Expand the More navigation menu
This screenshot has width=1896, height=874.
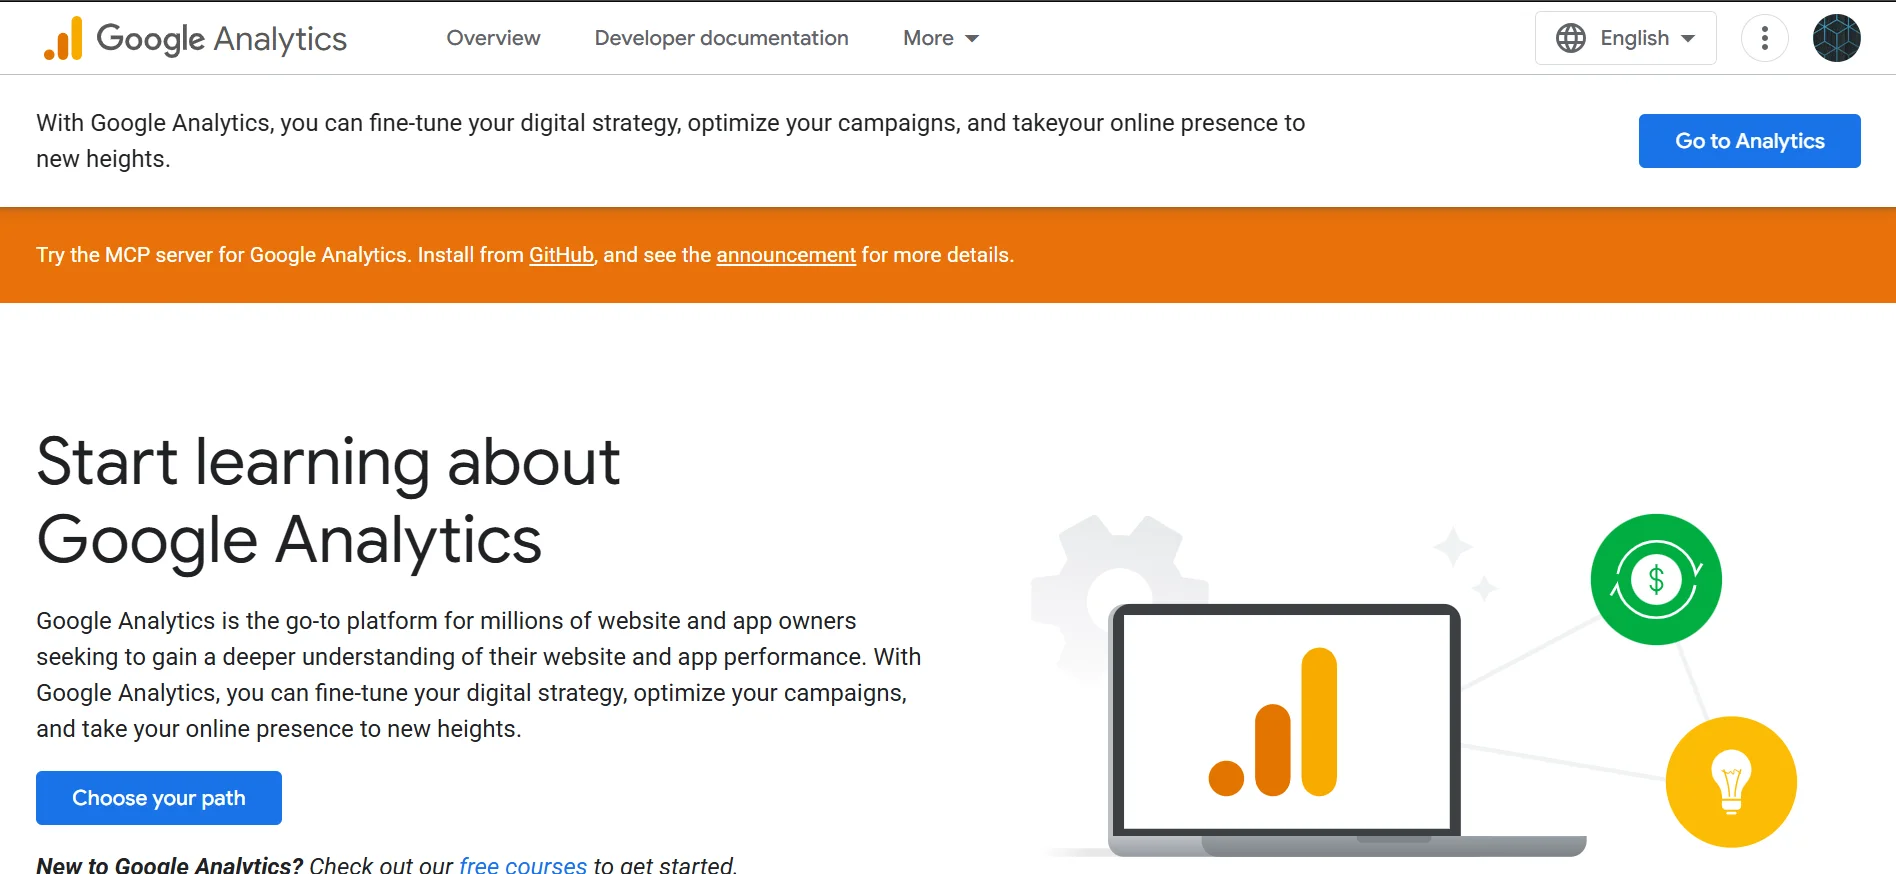pos(940,38)
